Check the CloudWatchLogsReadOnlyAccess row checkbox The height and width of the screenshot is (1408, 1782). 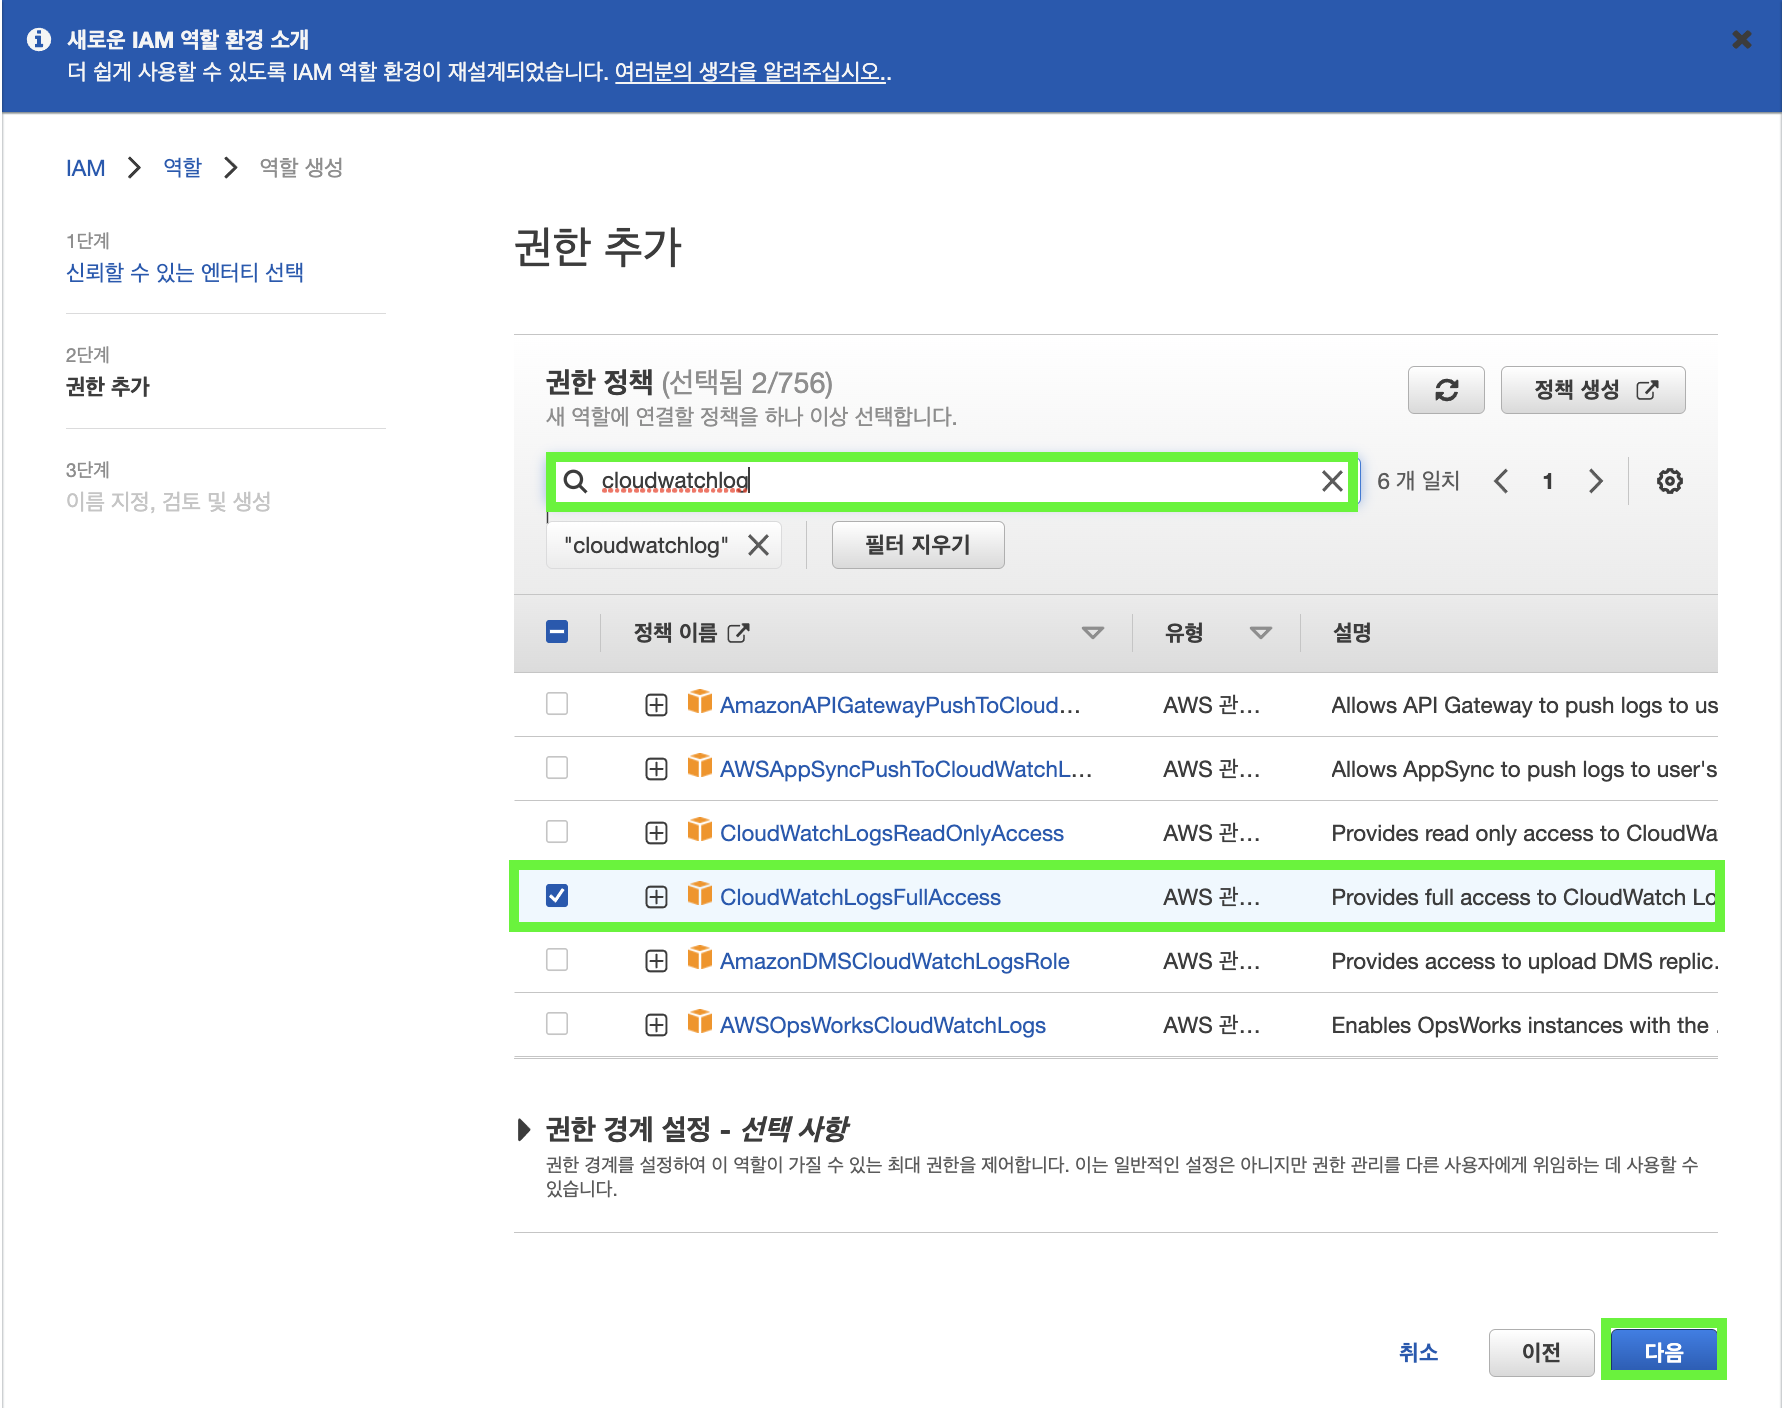coord(557,832)
